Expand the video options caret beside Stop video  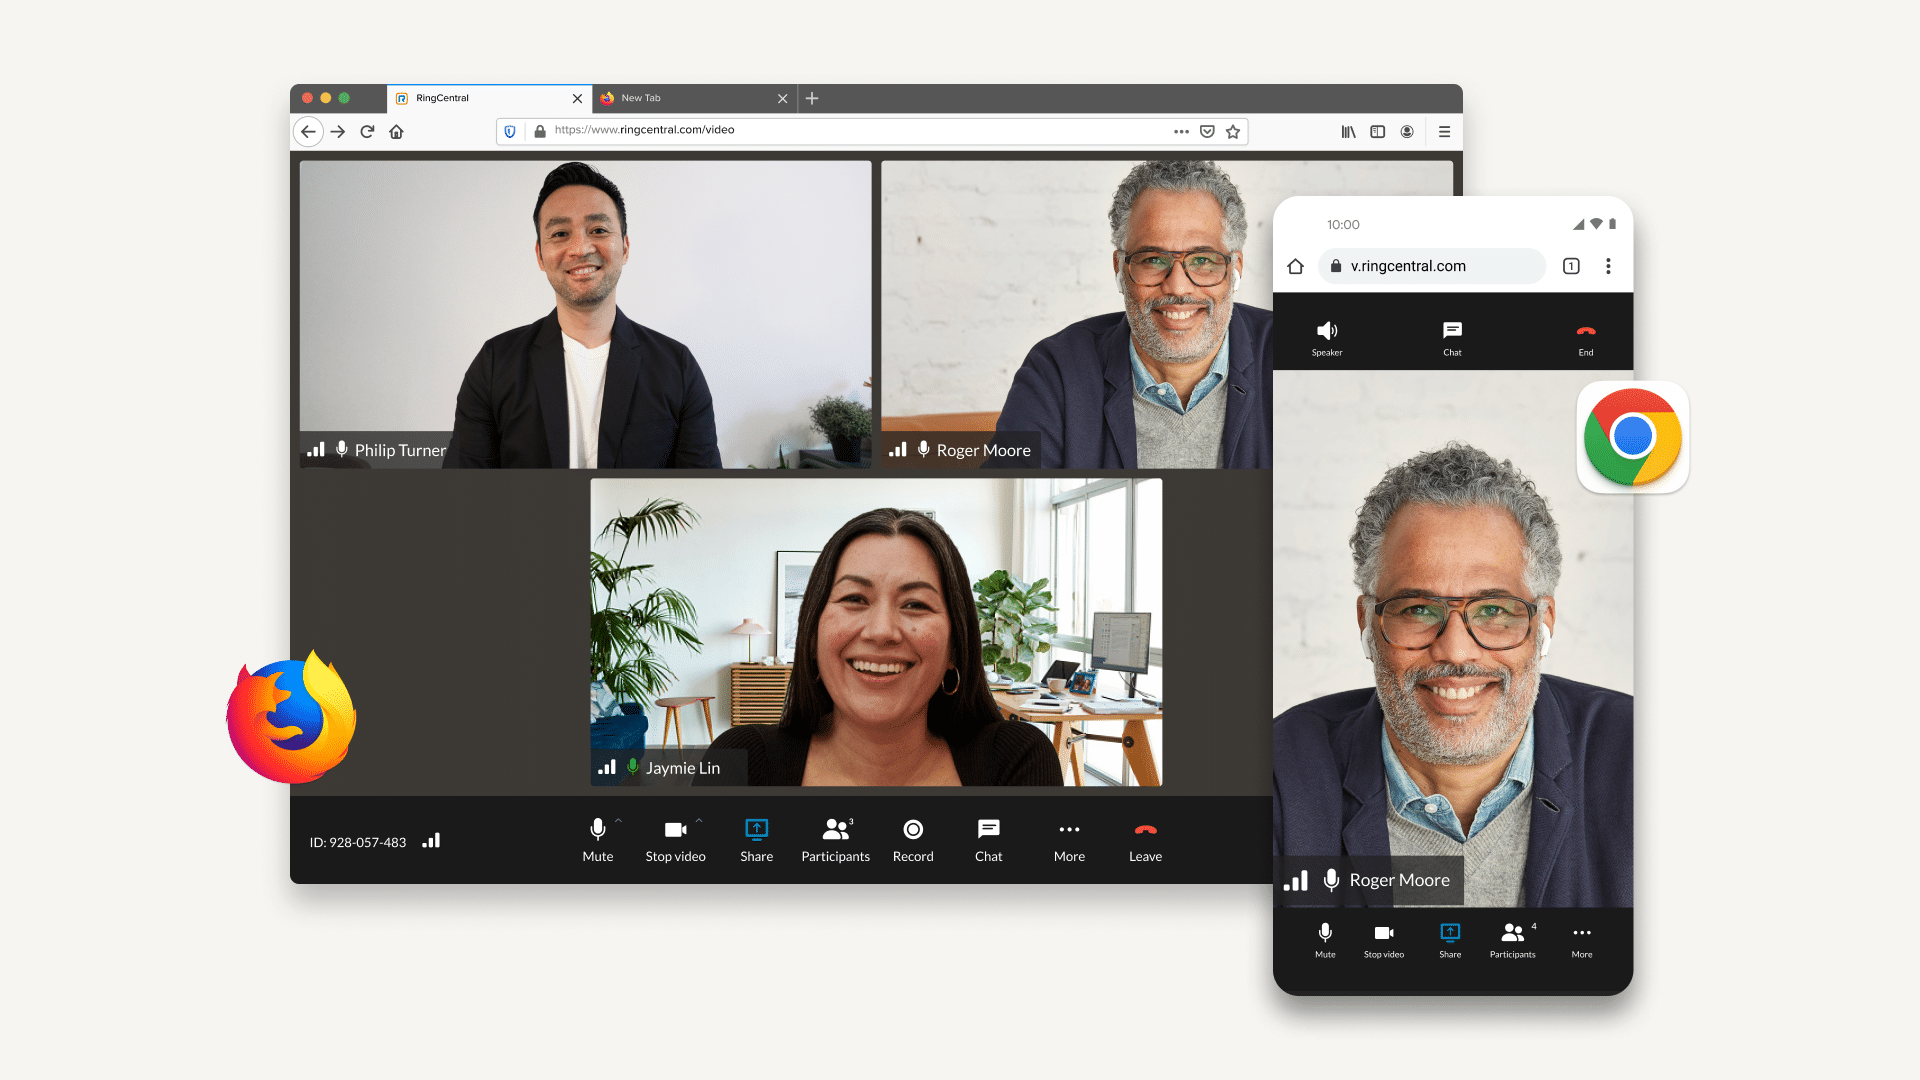(x=699, y=820)
